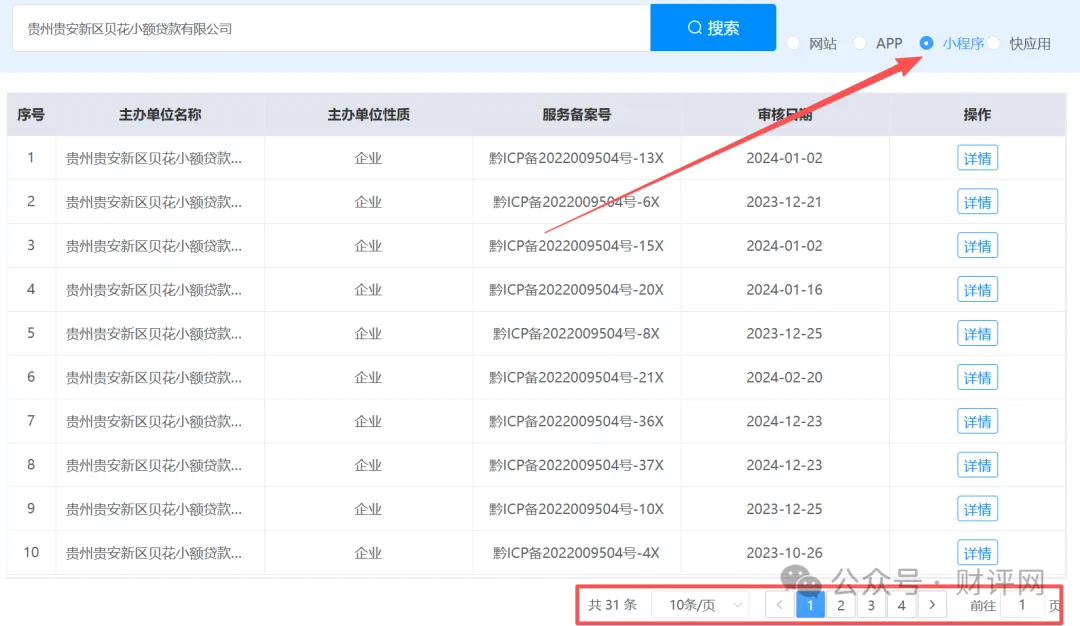
Task: Open 详情 for record 黔ICP备2022009504号-21X
Action: (977, 377)
